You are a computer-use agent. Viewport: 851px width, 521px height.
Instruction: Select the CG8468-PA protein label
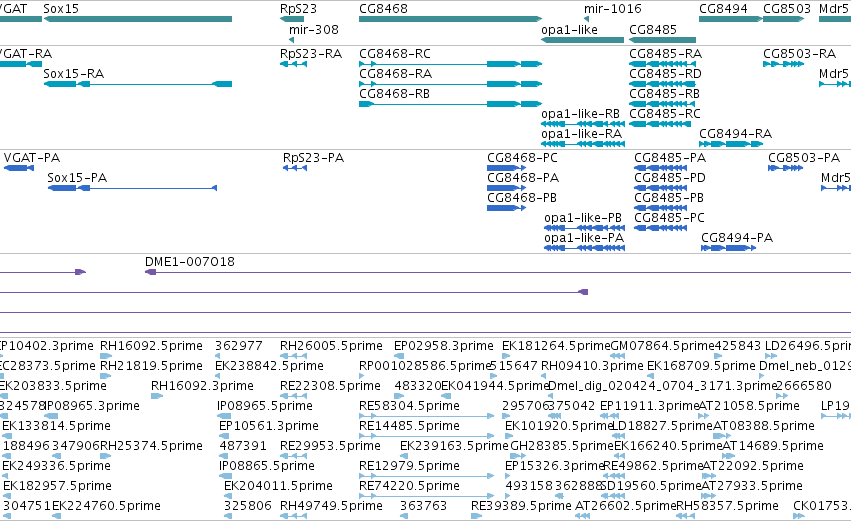523,177
